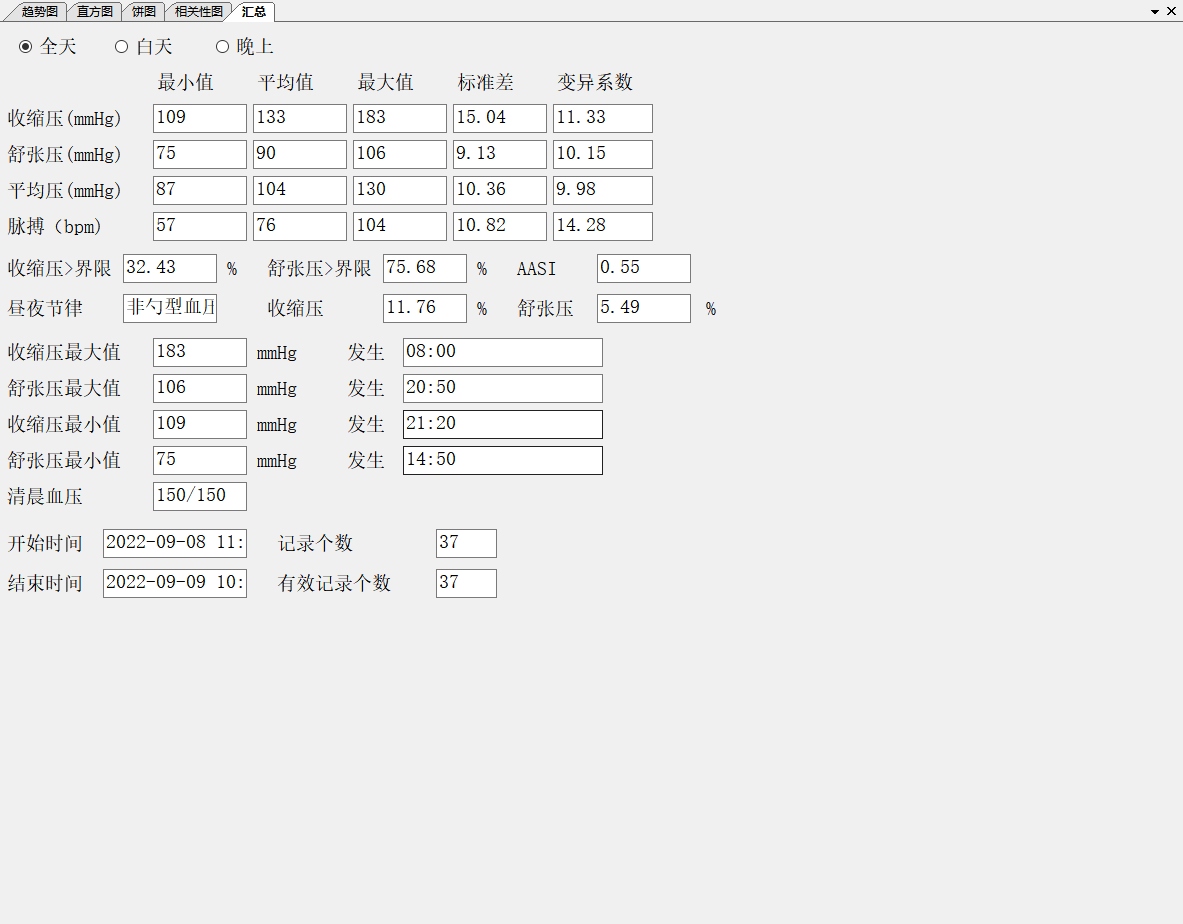Click the 清晨血压 value field
Viewport: 1183px width, 924px height.
(200, 496)
